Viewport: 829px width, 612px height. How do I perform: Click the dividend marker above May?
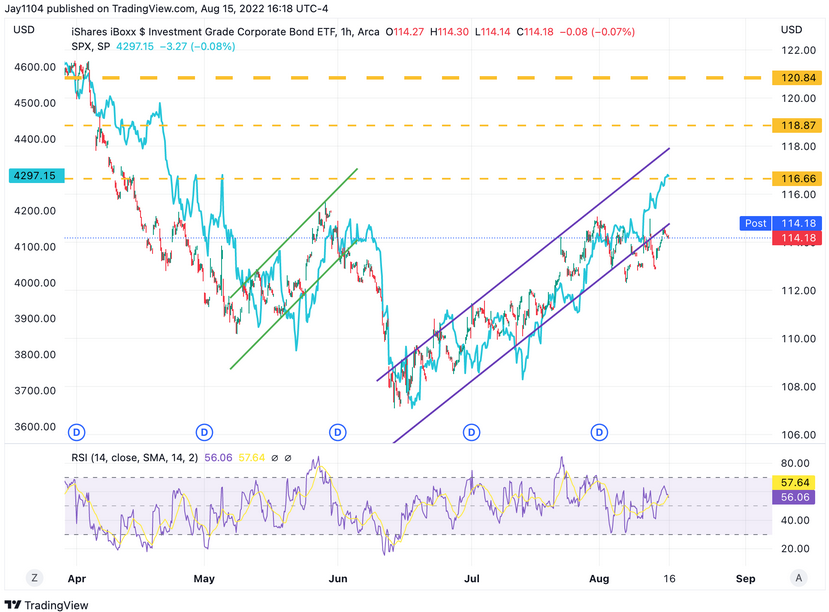204,432
